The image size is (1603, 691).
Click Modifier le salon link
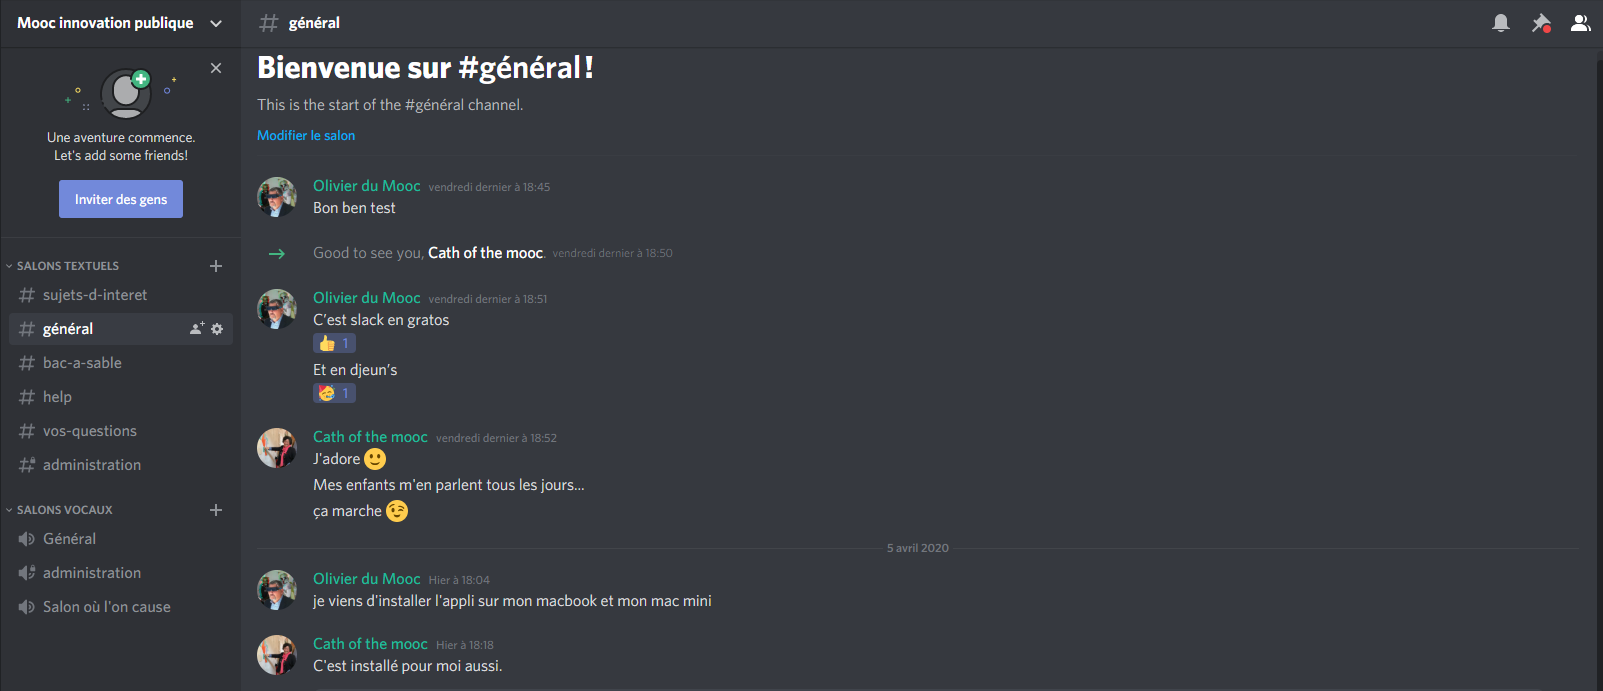[x=306, y=135]
